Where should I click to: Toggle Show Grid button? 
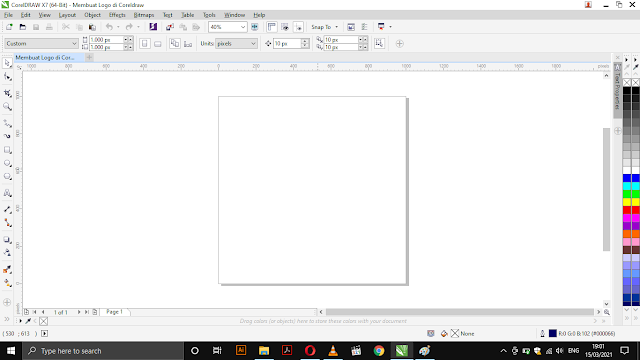pyautogui.click(x=285, y=27)
